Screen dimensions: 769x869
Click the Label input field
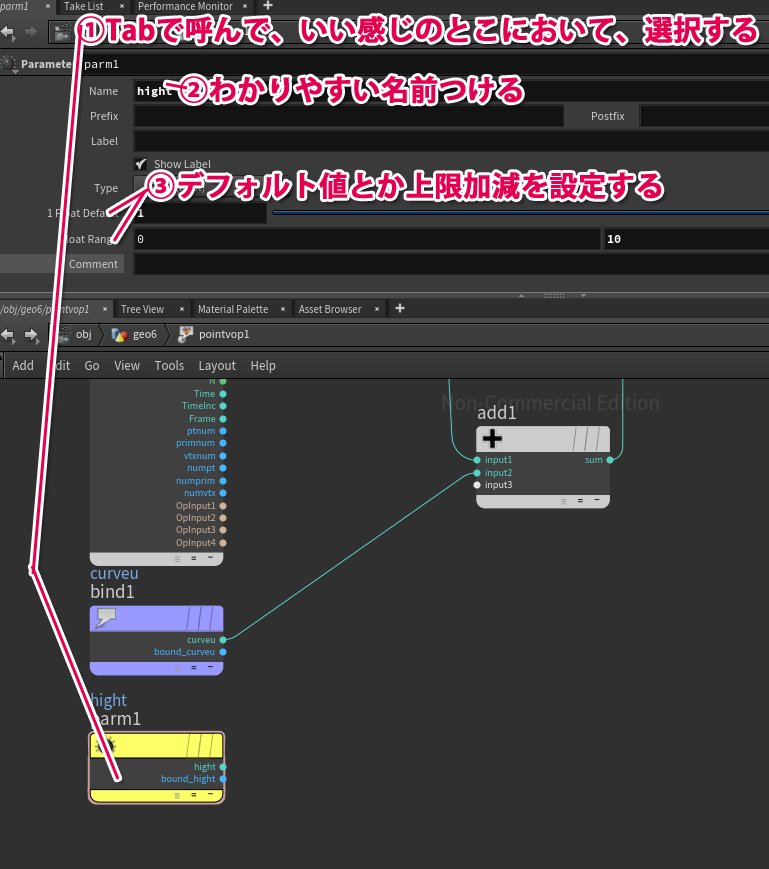pyautogui.click(x=450, y=141)
